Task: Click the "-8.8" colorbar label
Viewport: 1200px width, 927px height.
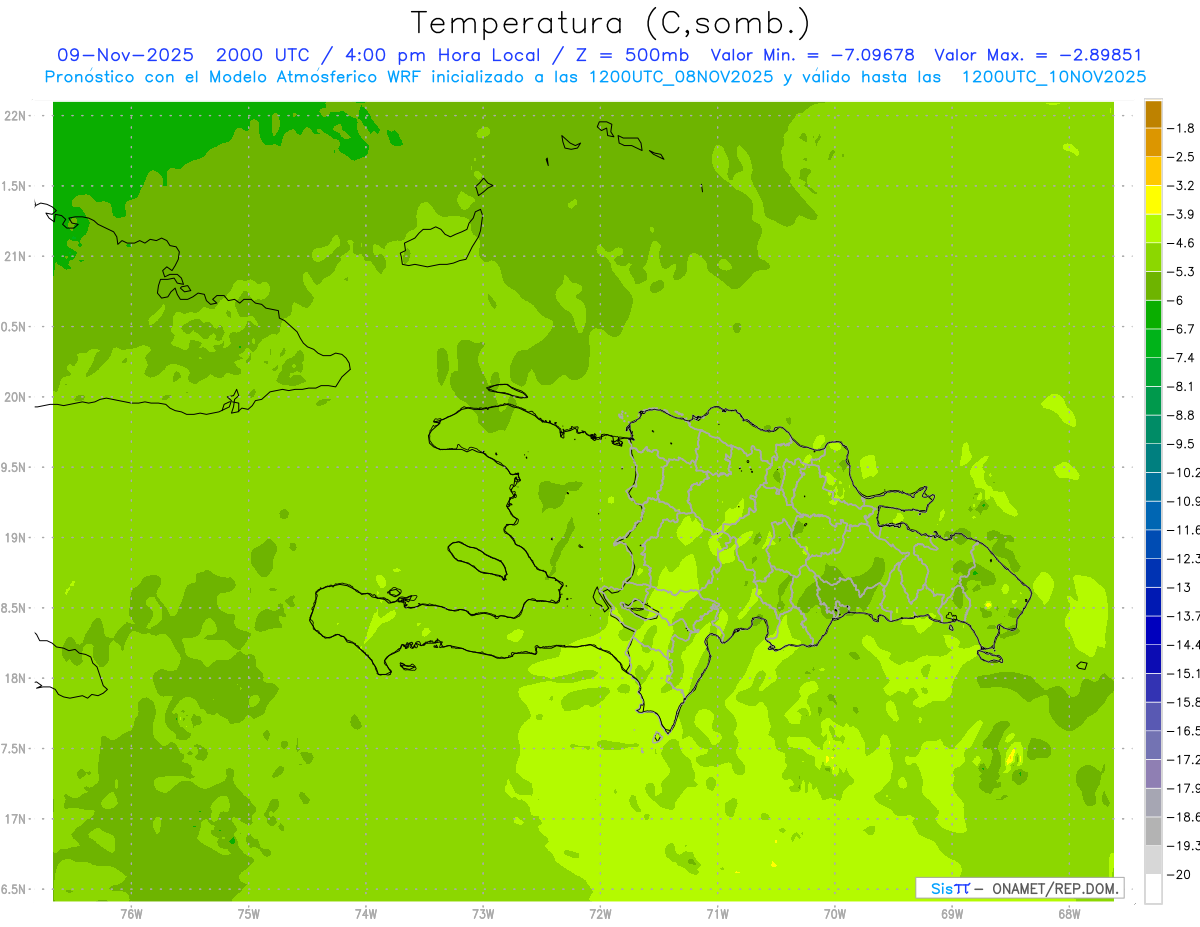Action: pyautogui.click(x=1181, y=415)
